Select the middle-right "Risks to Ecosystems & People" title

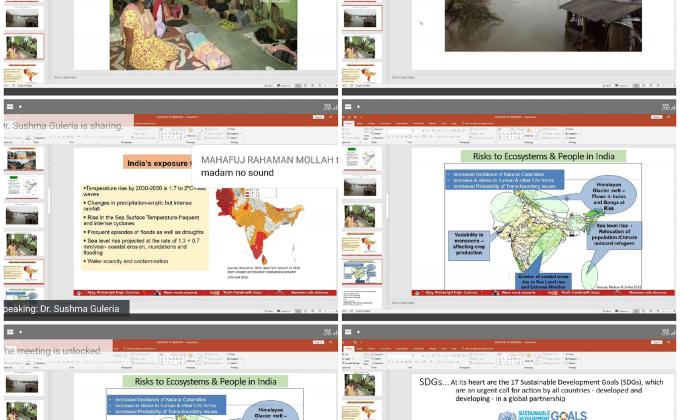[x=543, y=157]
